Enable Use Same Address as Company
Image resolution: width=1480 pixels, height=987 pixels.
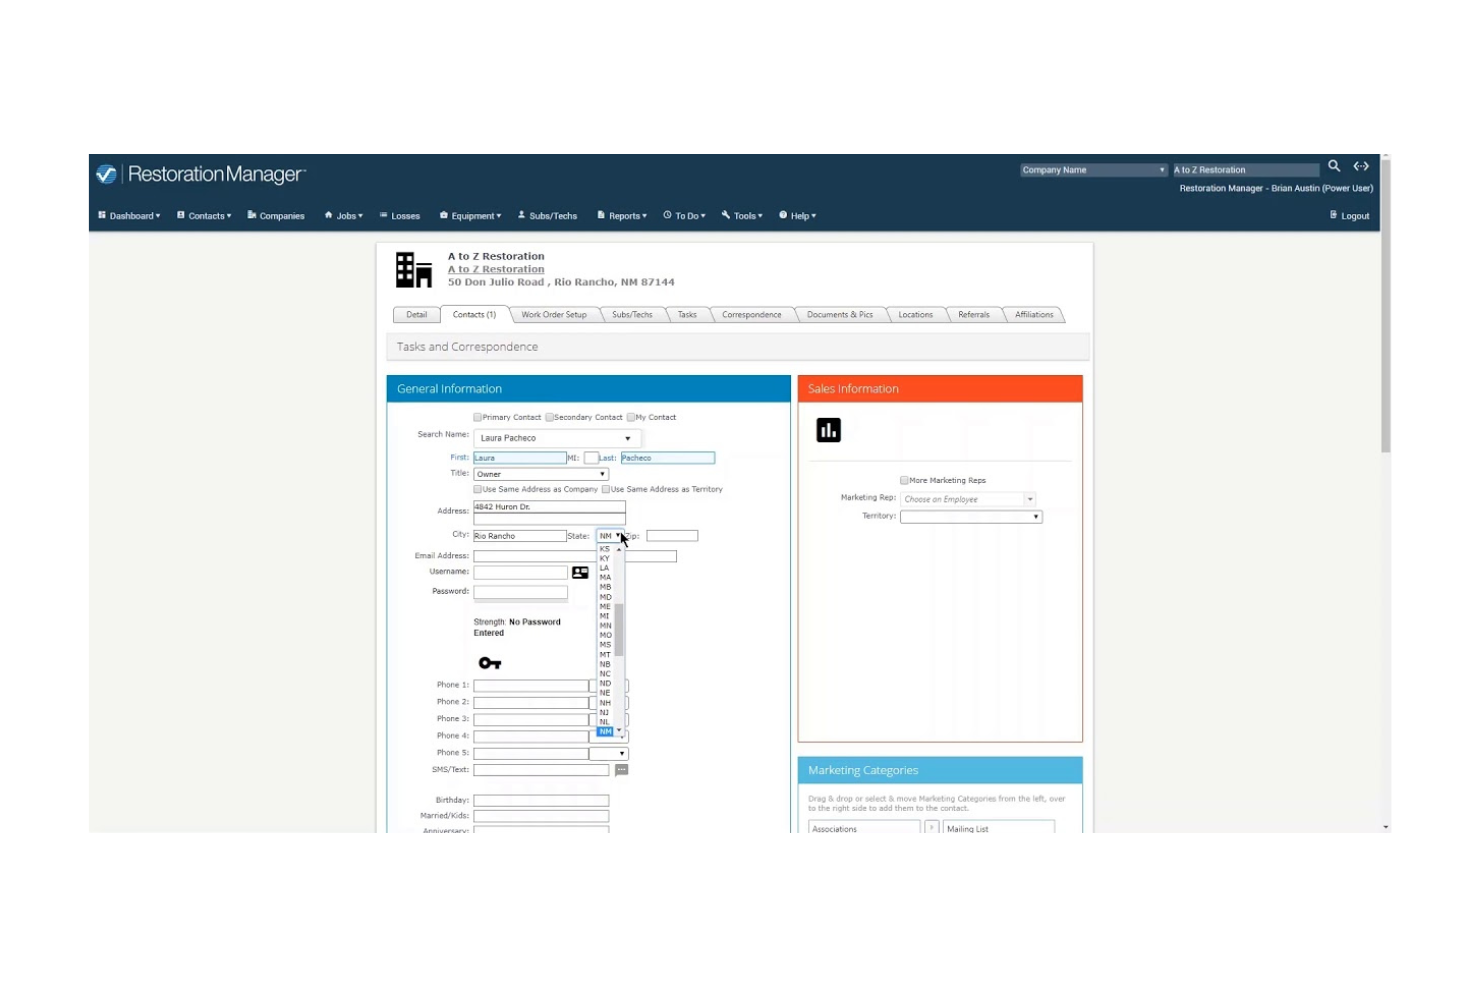(478, 490)
